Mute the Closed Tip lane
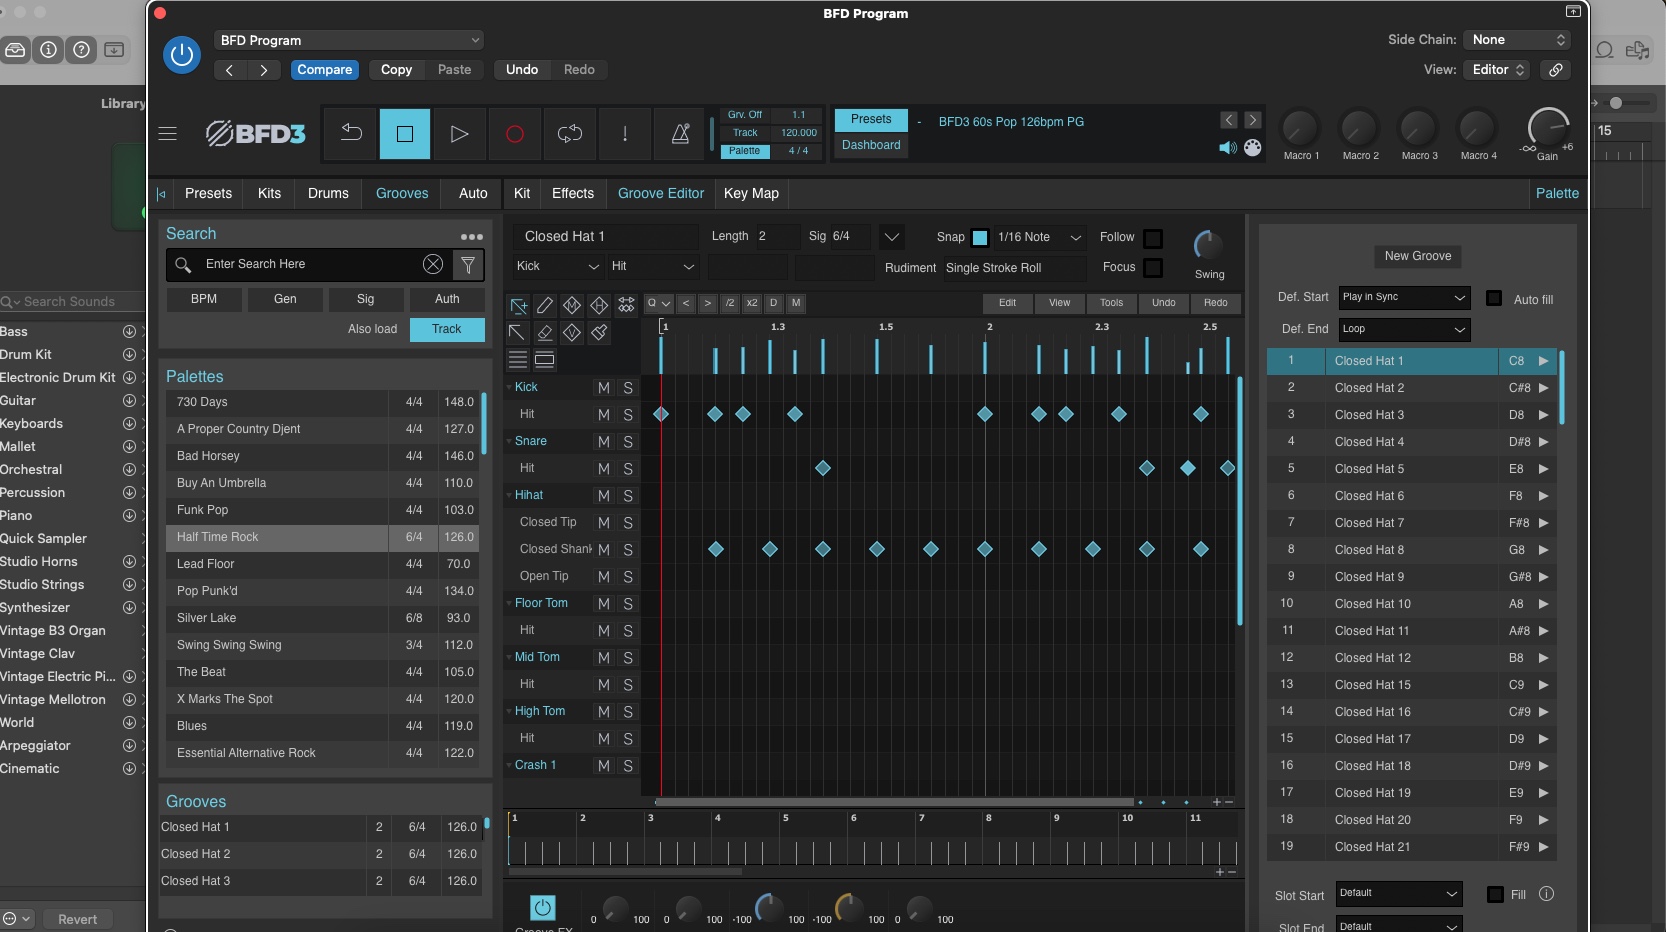The height and width of the screenshot is (932, 1666). pos(603,523)
